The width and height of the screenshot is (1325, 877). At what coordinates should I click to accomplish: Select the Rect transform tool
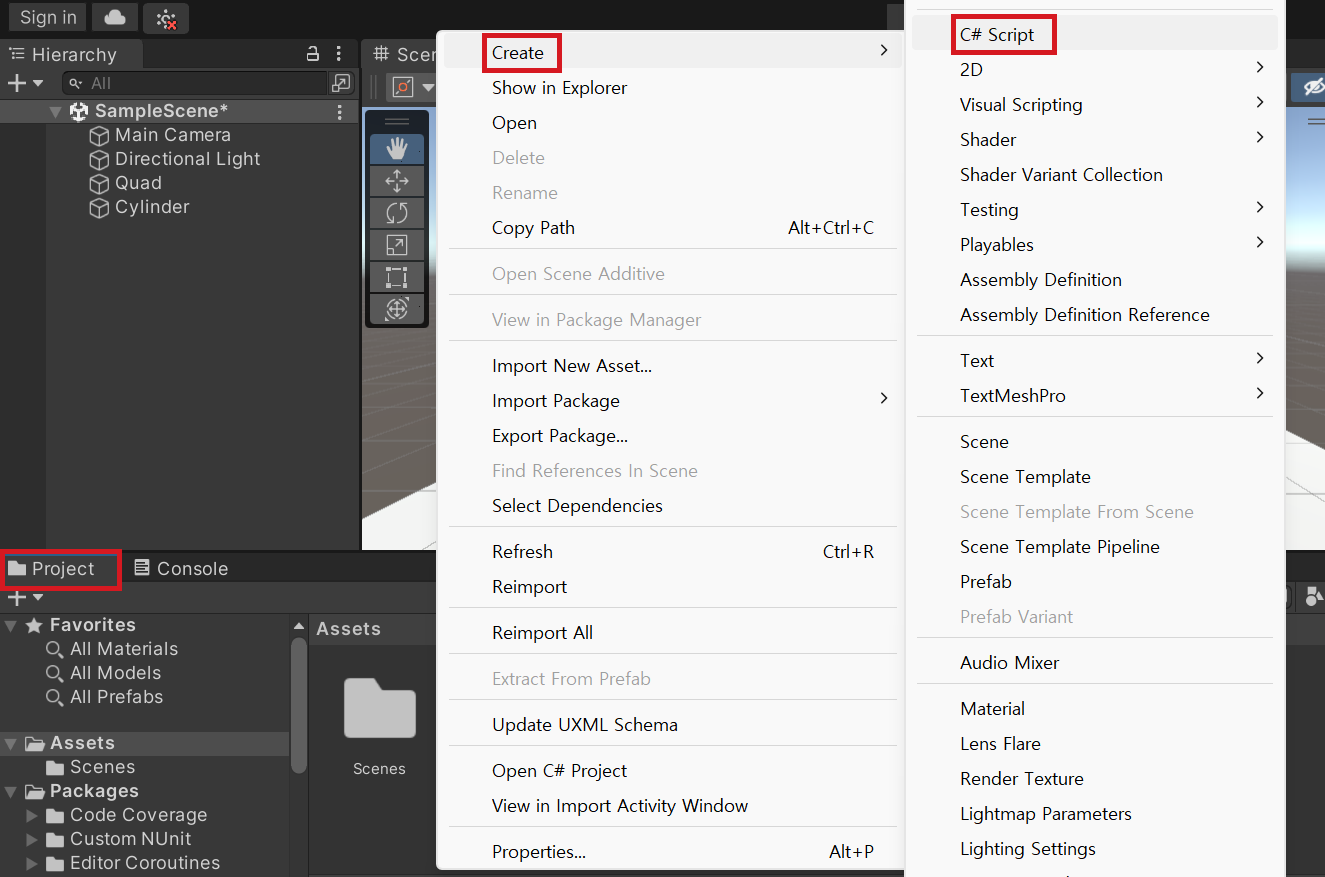pyautogui.click(x=397, y=277)
